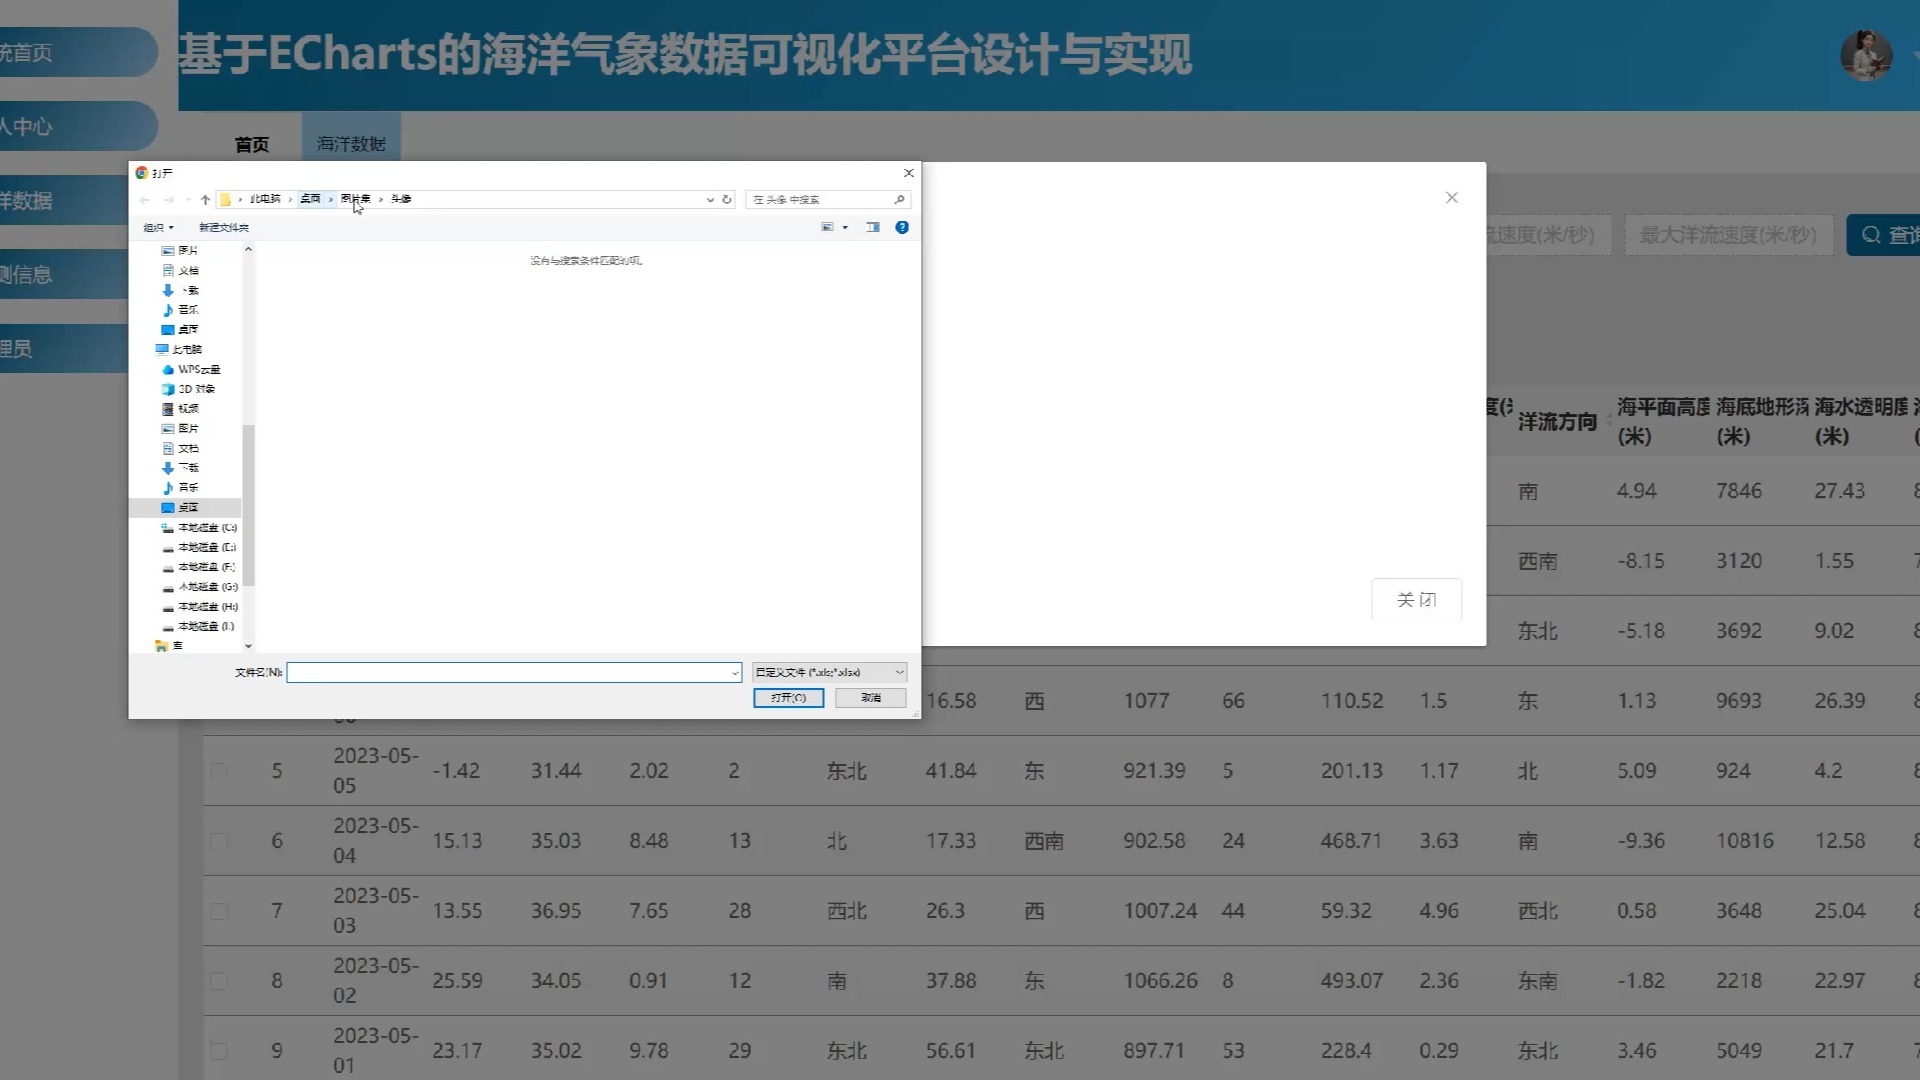1920x1080 pixels.
Task: Tick the checkbox for table row 5
Action: [219, 771]
